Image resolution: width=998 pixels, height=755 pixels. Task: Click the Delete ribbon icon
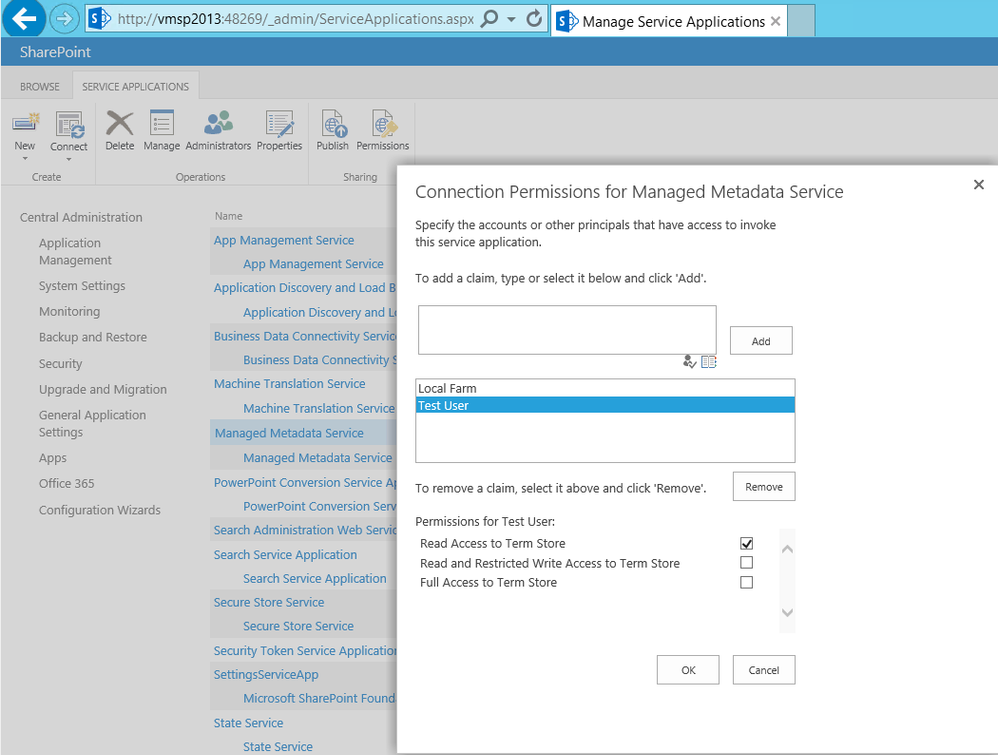(120, 123)
